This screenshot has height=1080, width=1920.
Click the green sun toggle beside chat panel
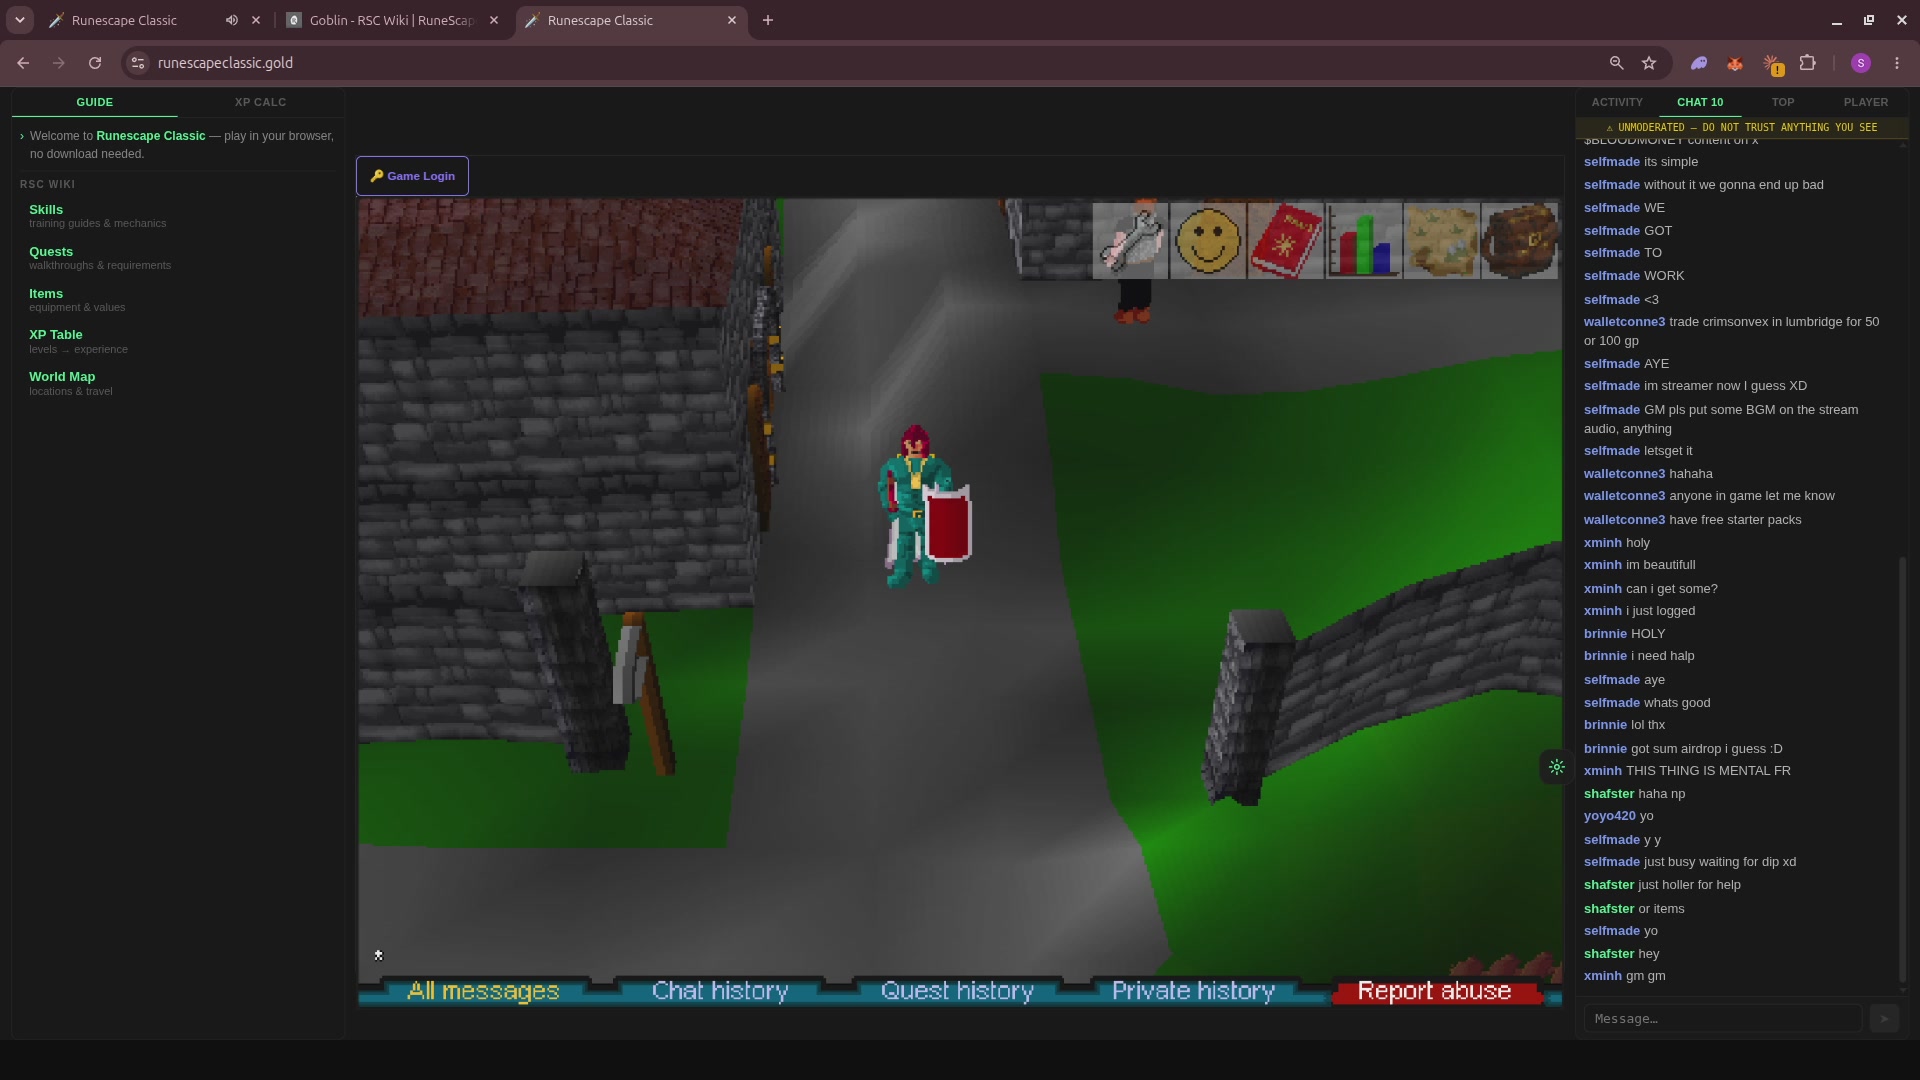click(x=1556, y=768)
